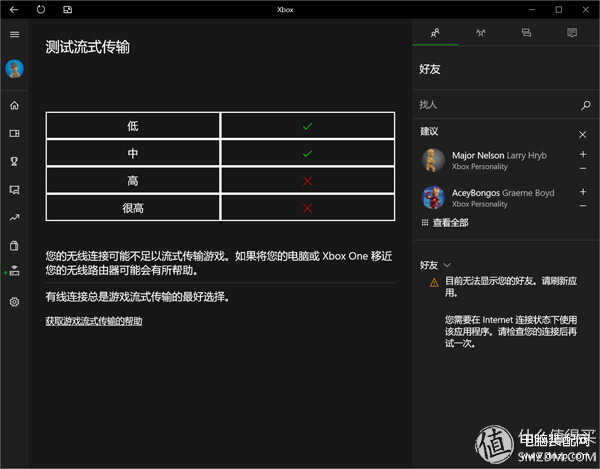The height and width of the screenshot is (469, 600).
Task: Remove AceyBongos suggestion
Action: click(x=583, y=206)
